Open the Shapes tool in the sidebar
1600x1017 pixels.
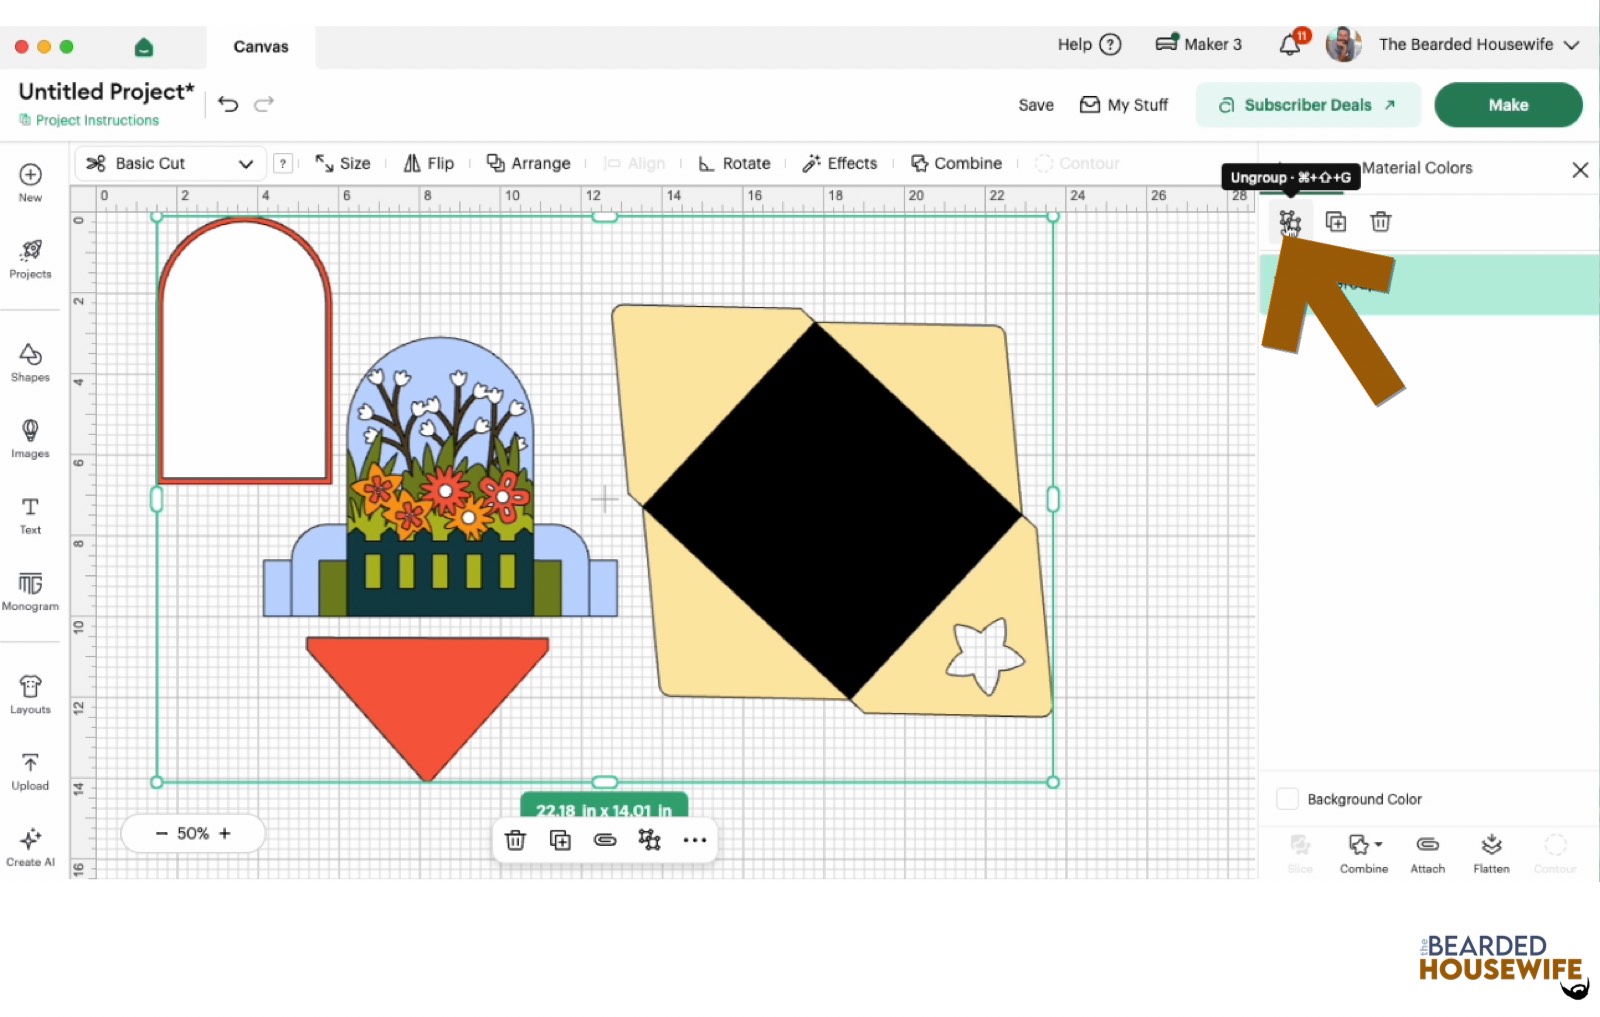click(30, 362)
